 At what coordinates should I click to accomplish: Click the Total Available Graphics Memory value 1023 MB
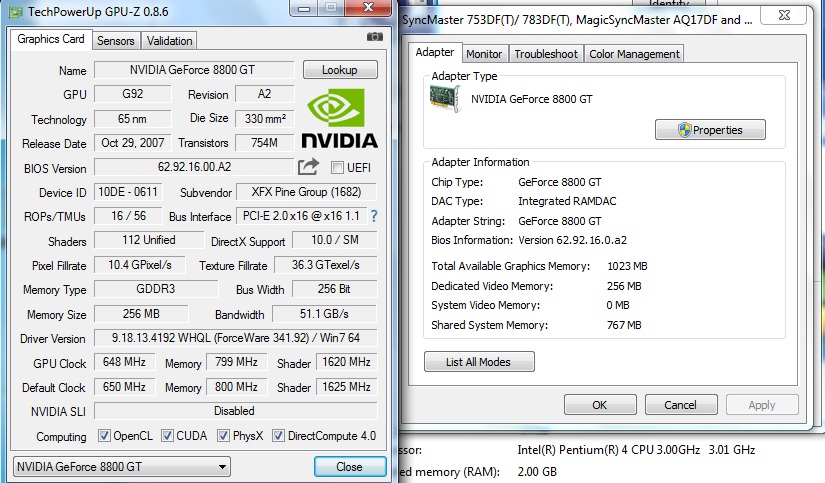(627, 266)
